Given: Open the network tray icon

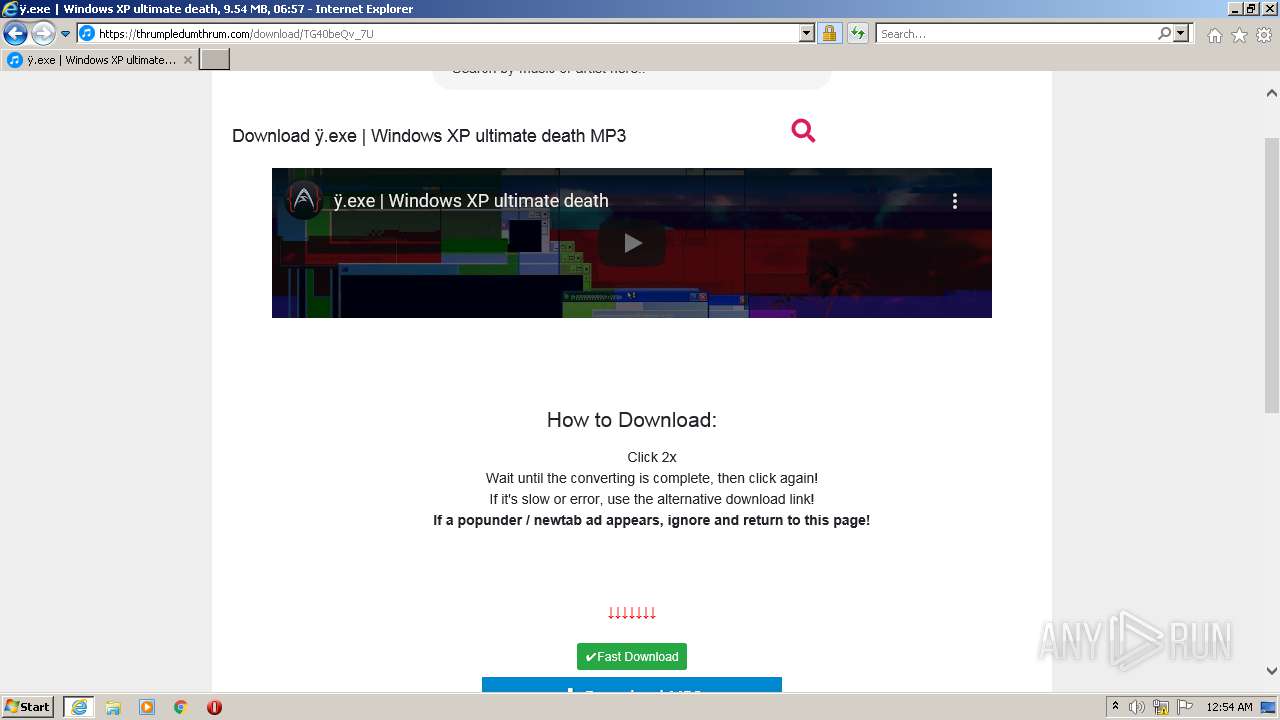Looking at the screenshot, I should [1161, 707].
